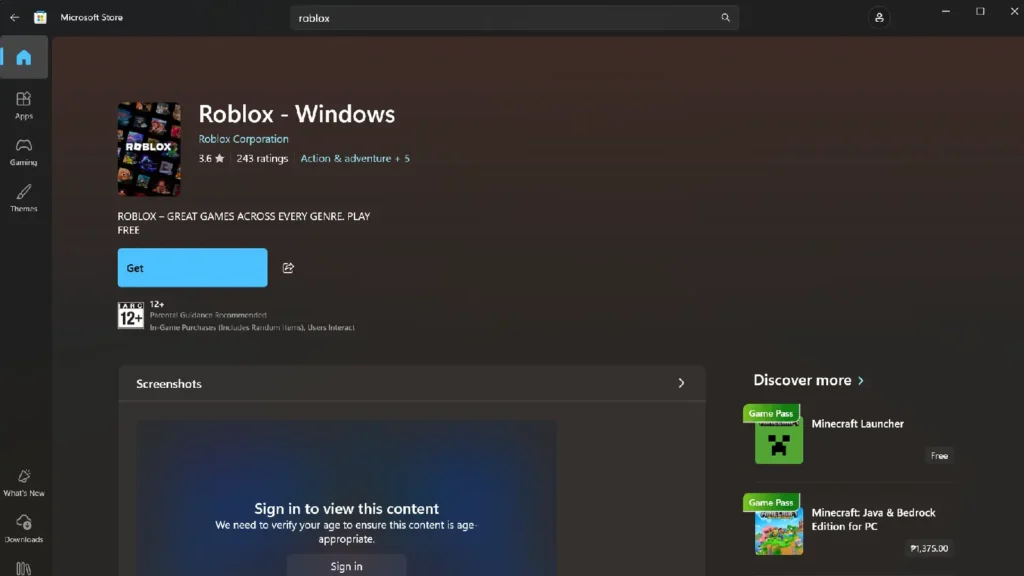
Task: Open the Apps section in sidebar
Action: [x=24, y=105]
